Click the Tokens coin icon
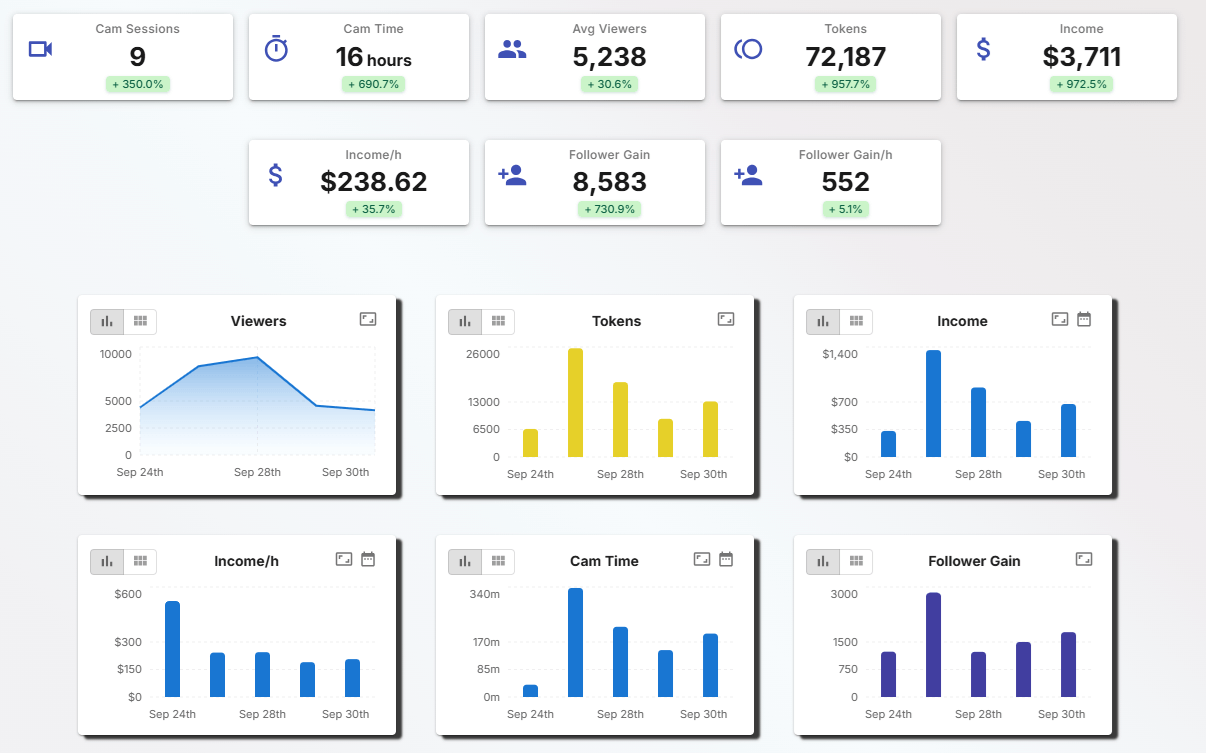The height and width of the screenshot is (753, 1206). pyautogui.click(x=748, y=48)
